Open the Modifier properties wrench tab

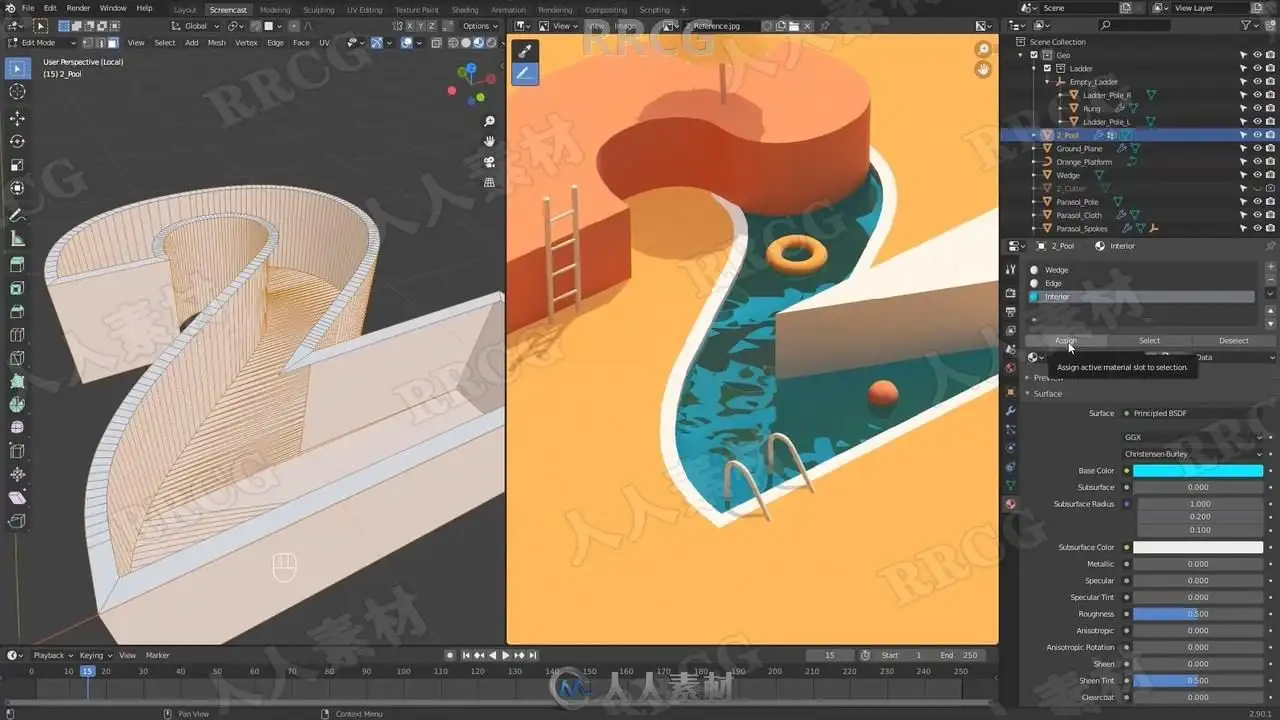pyautogui.click(x=1010, y=410)
